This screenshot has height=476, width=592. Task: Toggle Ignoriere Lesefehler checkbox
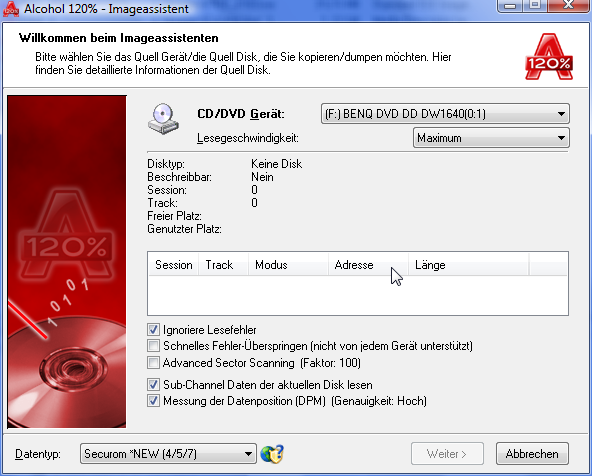(153, 330)
